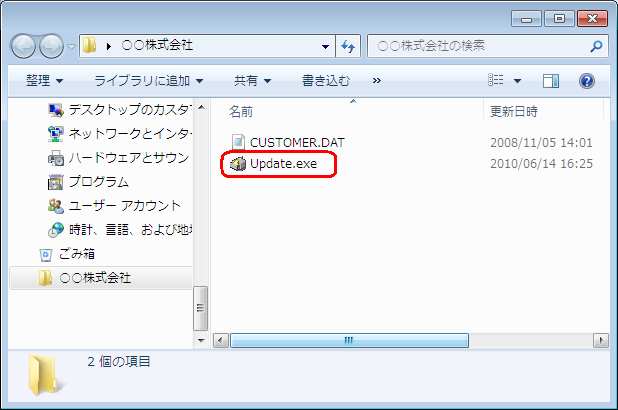Open Help with question mark icon

(x=586, y=81)
